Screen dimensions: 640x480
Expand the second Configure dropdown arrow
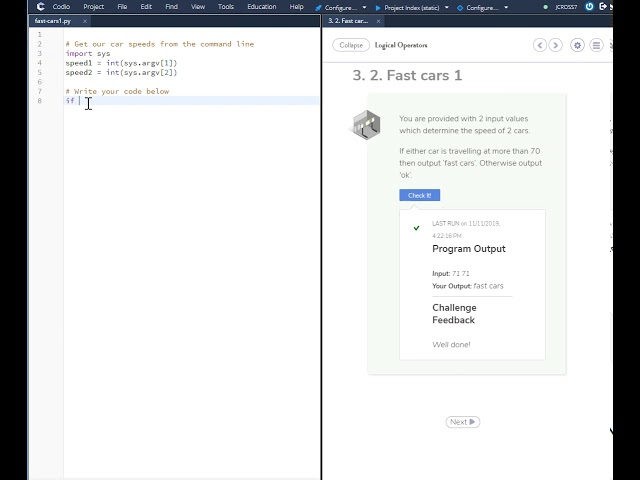[506, 7]
